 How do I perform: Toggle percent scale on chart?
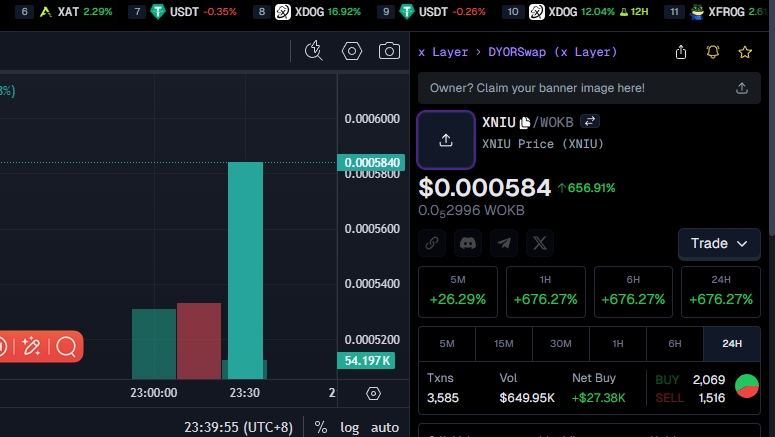coord(321,427)
